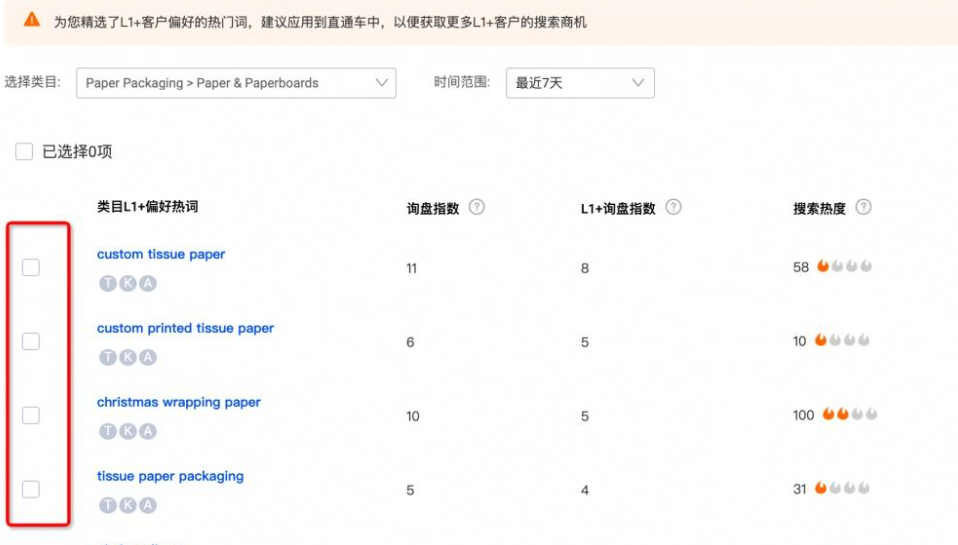Click the 选择类目 label
The height and width of the screenshot is (545, 958).
point(32,82)
